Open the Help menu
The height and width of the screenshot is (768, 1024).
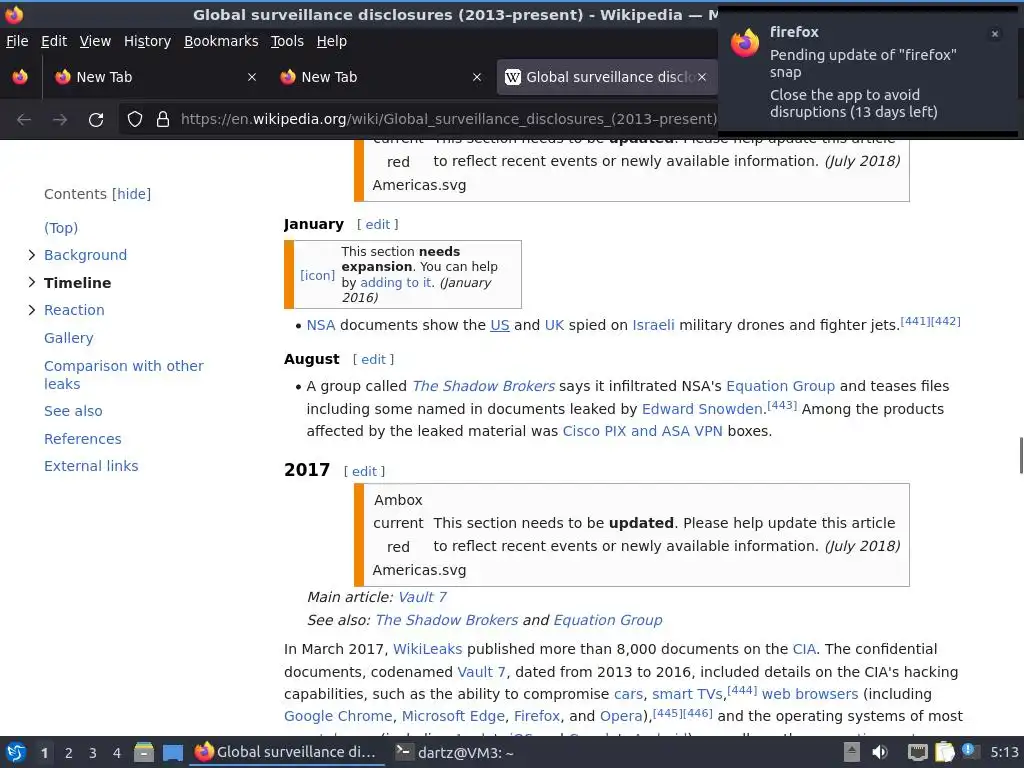tap(332, 41)
